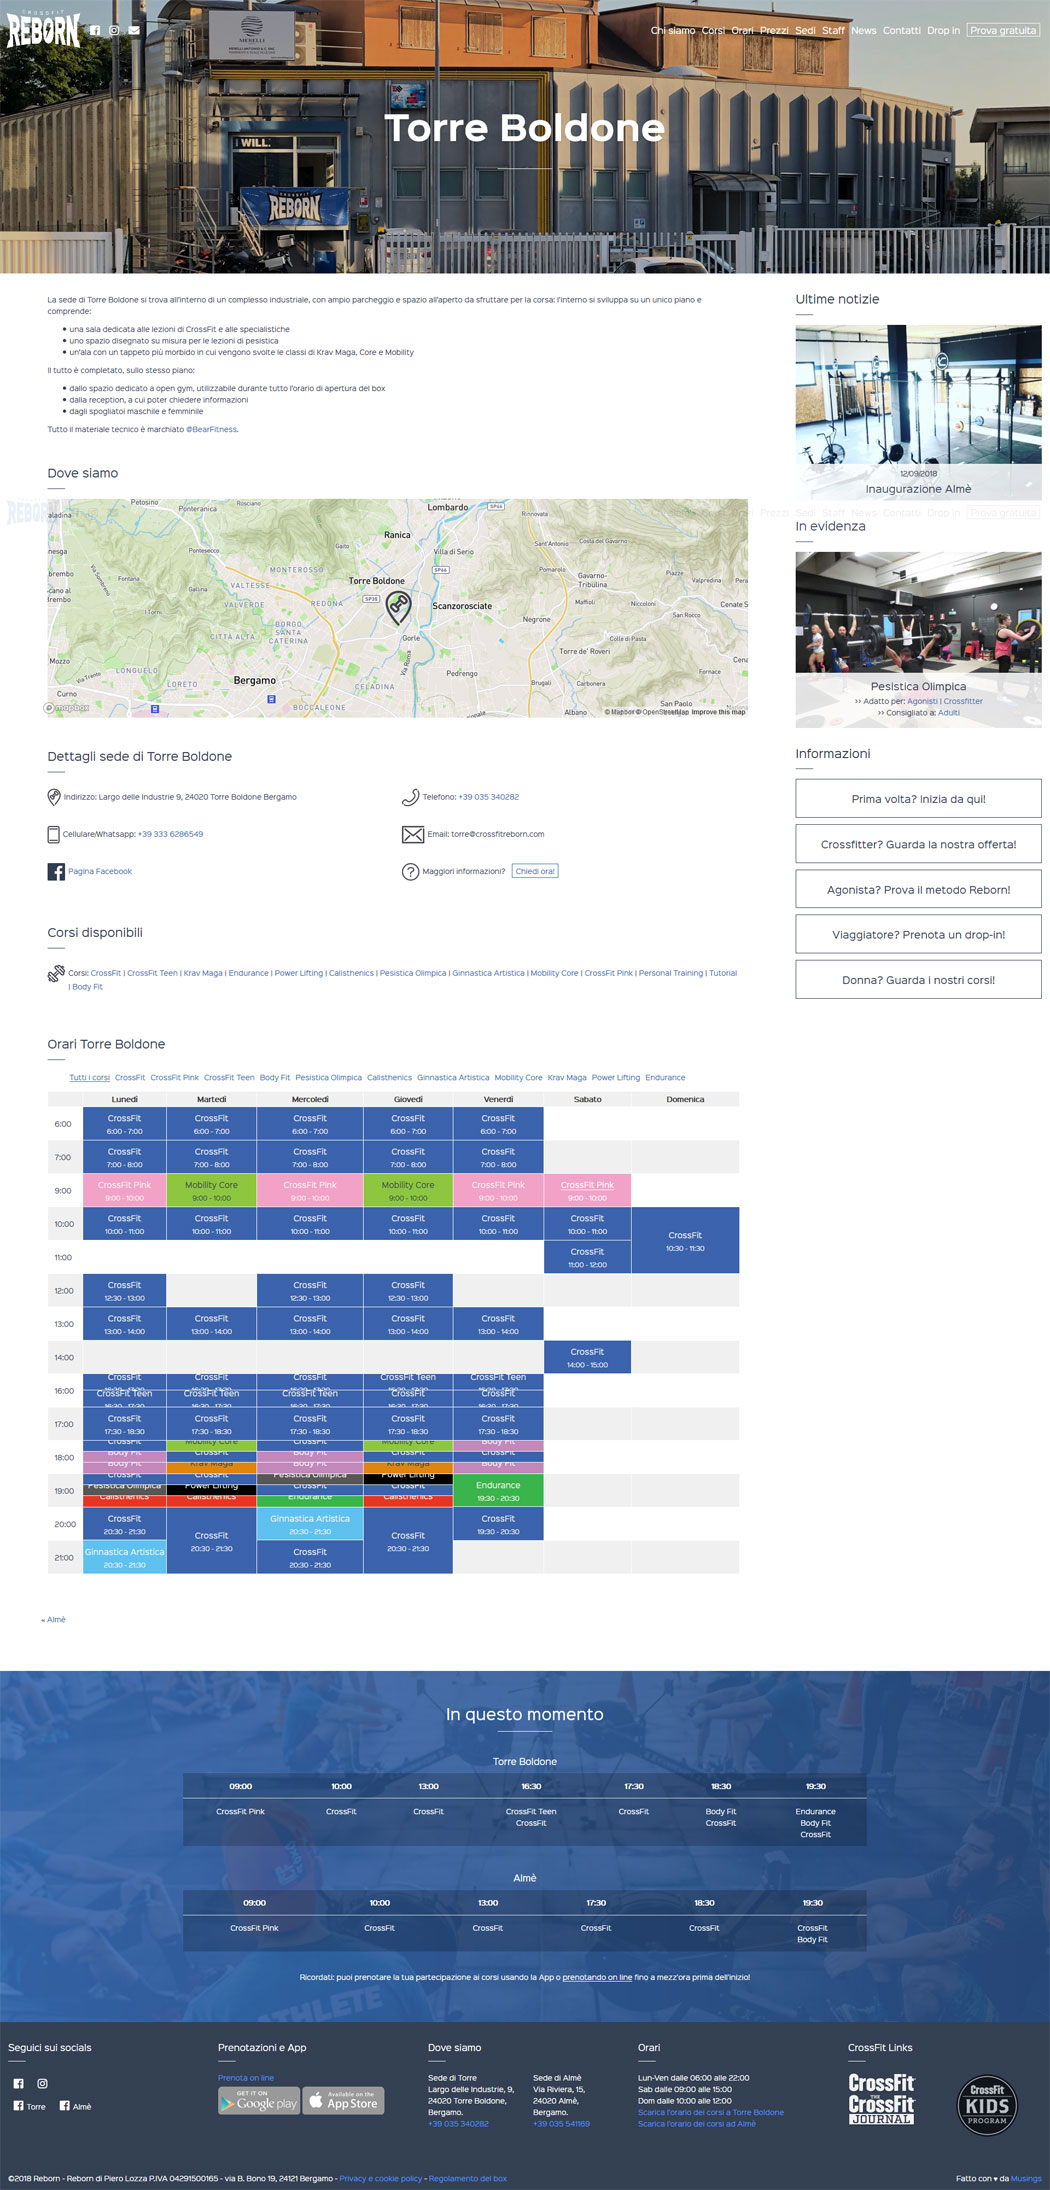The height and width of the screenshot is (2190, 1050).
Task: Select the Tutti i corsi schedule filter
Action: tap(89, 1078)
